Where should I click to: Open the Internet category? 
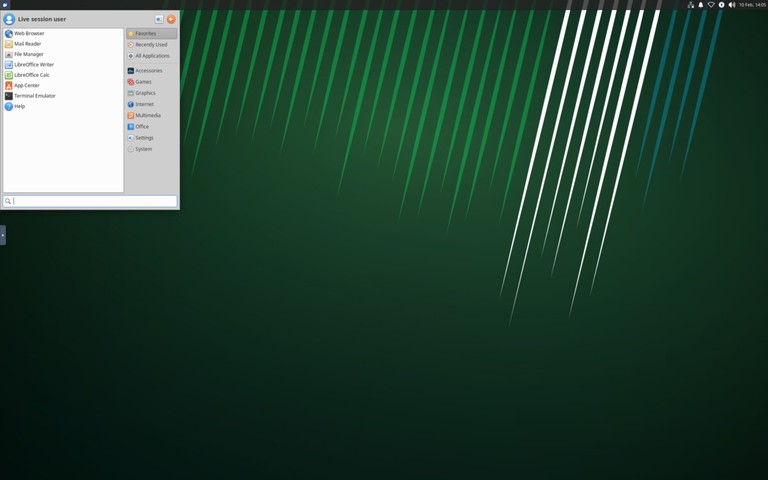click(151, 104)
